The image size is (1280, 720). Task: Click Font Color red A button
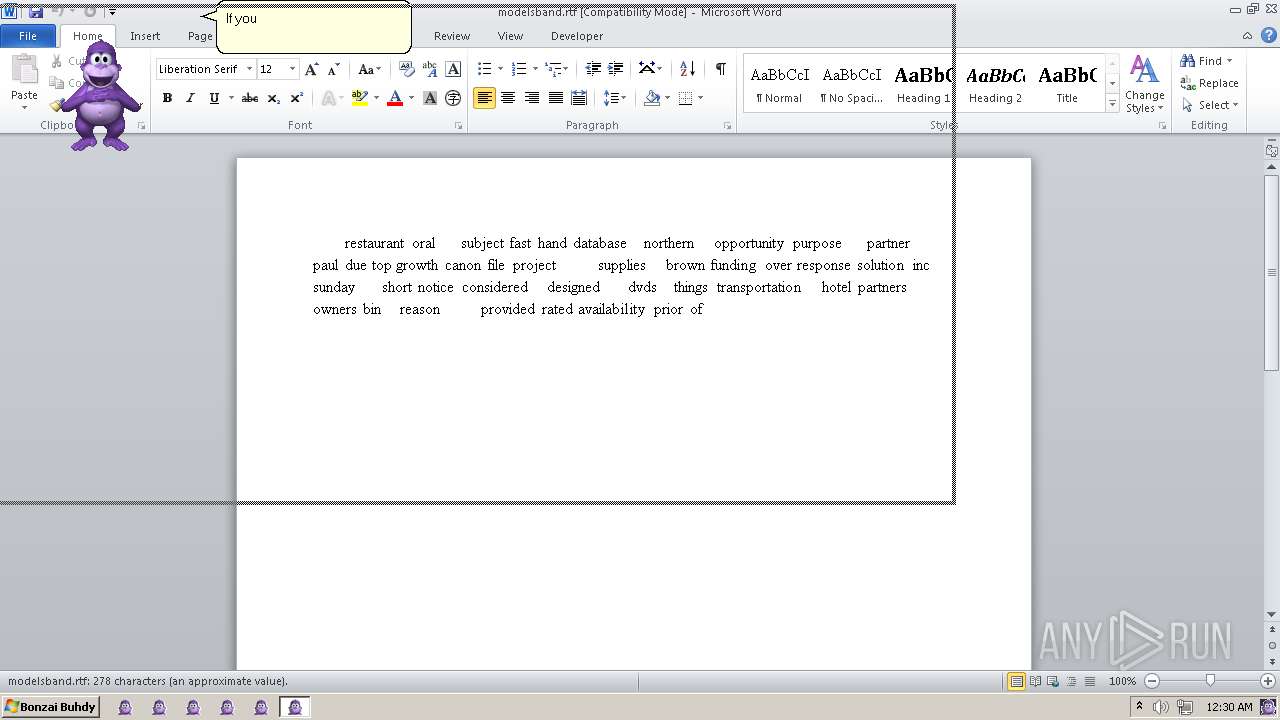pyautogui.click(x=395, y=98)
